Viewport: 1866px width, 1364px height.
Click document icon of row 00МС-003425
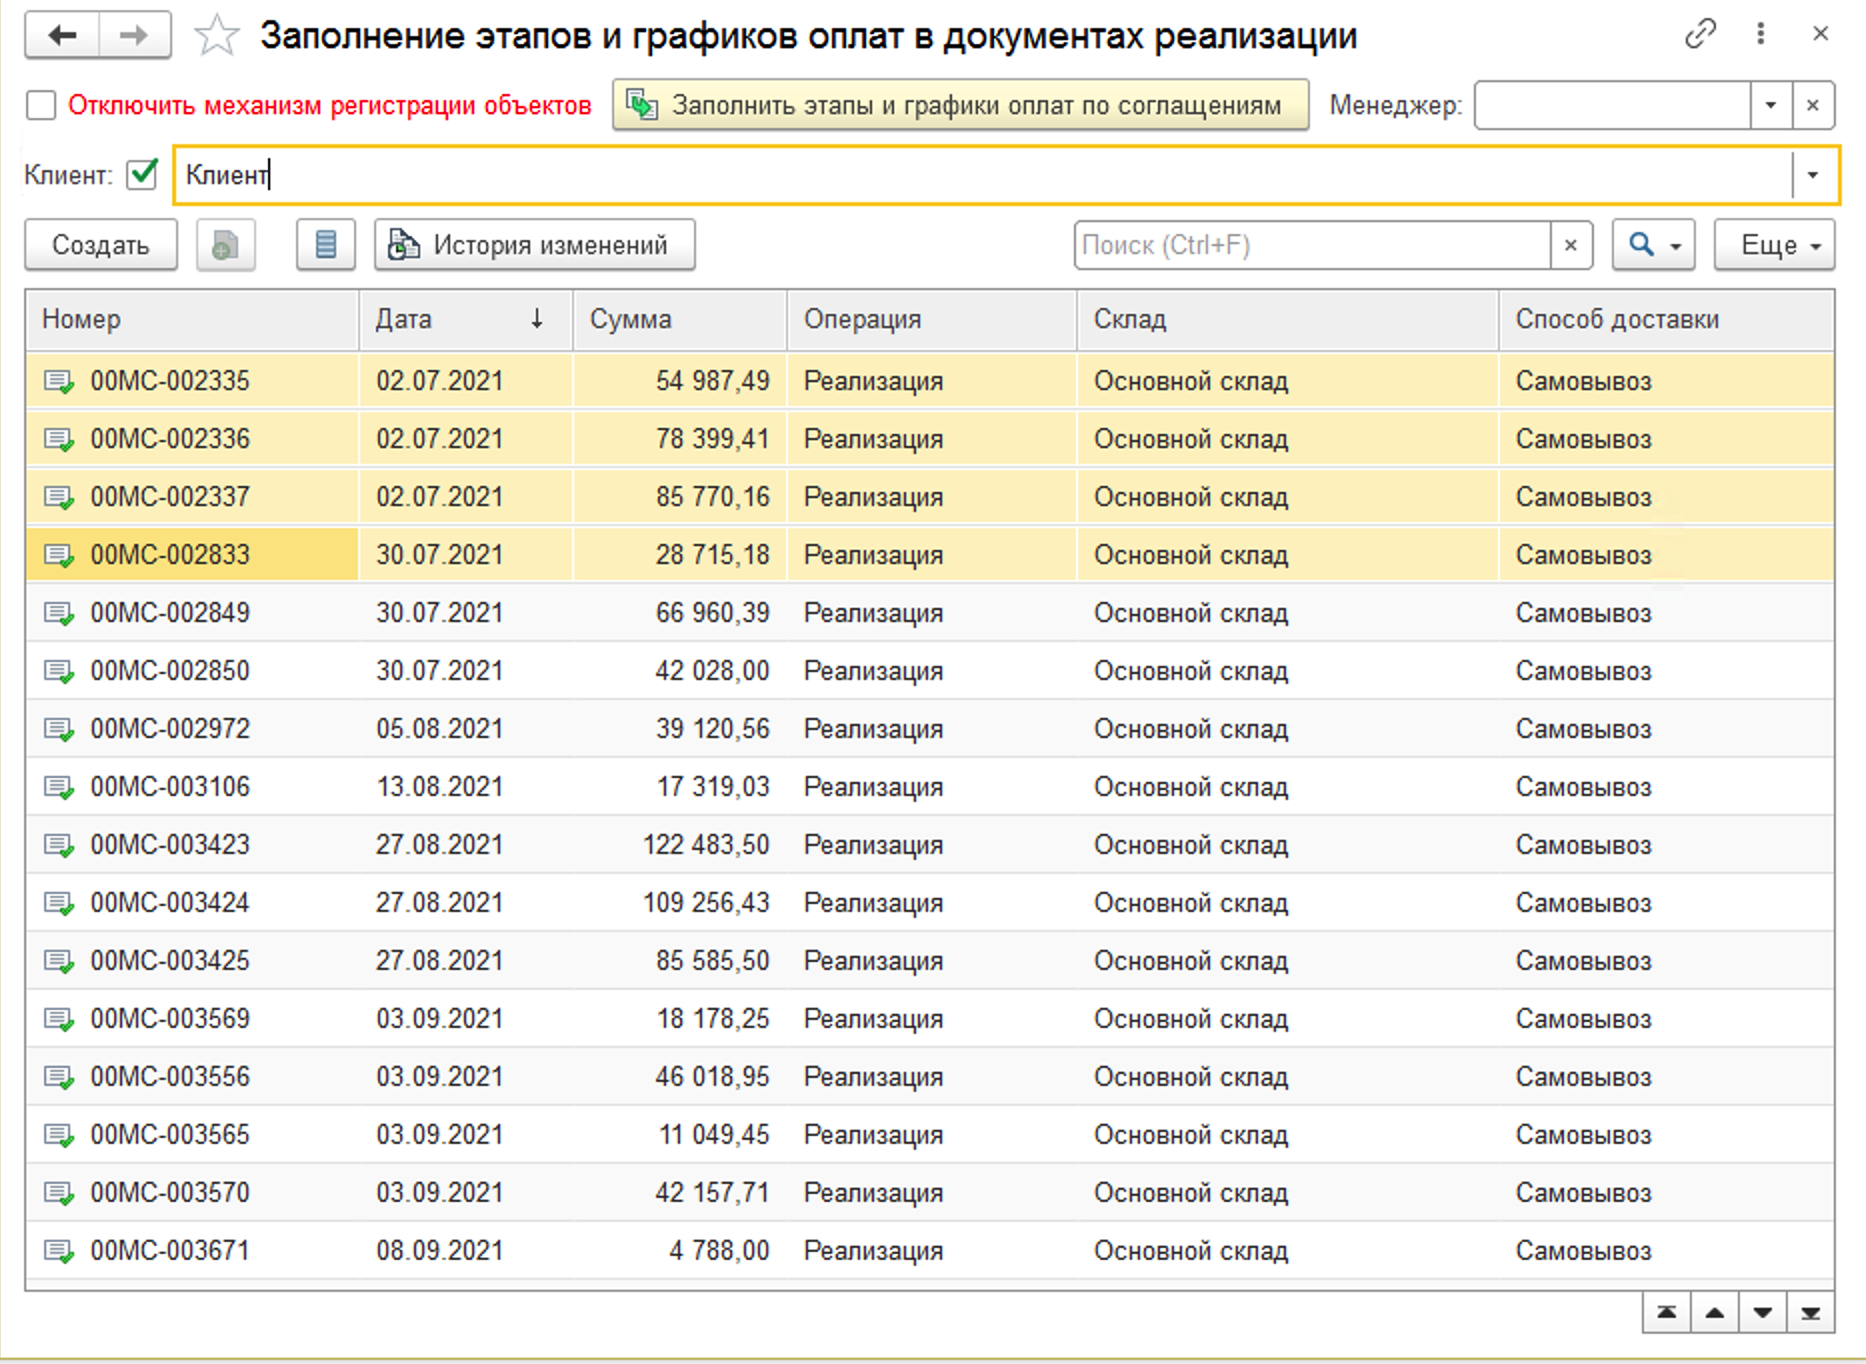59,961
